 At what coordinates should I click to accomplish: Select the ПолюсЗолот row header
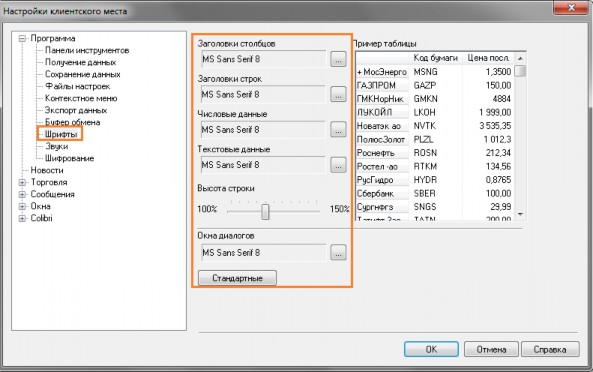coord(383,140)
